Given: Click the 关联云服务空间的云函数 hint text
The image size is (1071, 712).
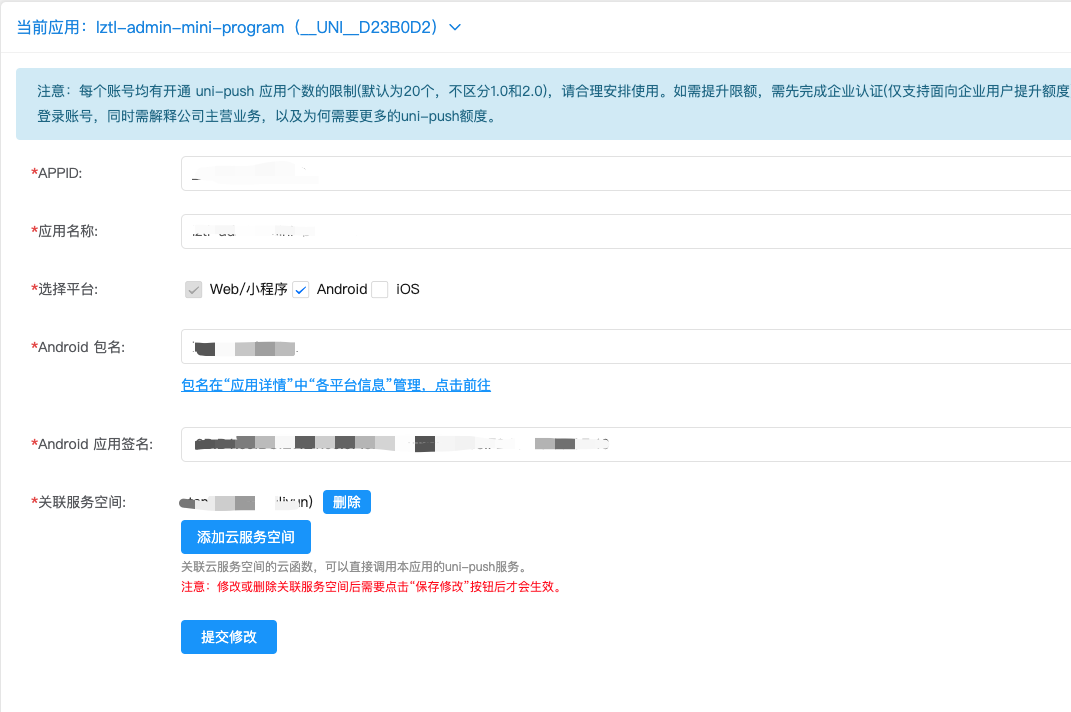Looking at the screenshot, I should [x=355, y=566].
